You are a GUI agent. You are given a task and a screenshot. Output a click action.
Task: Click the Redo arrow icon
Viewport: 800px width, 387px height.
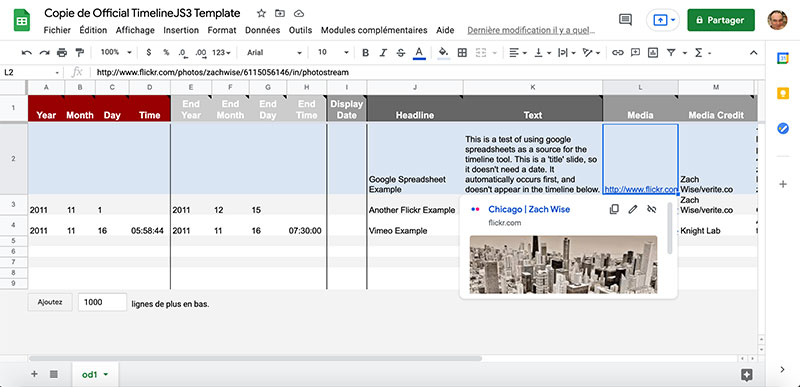pos(44,53)
